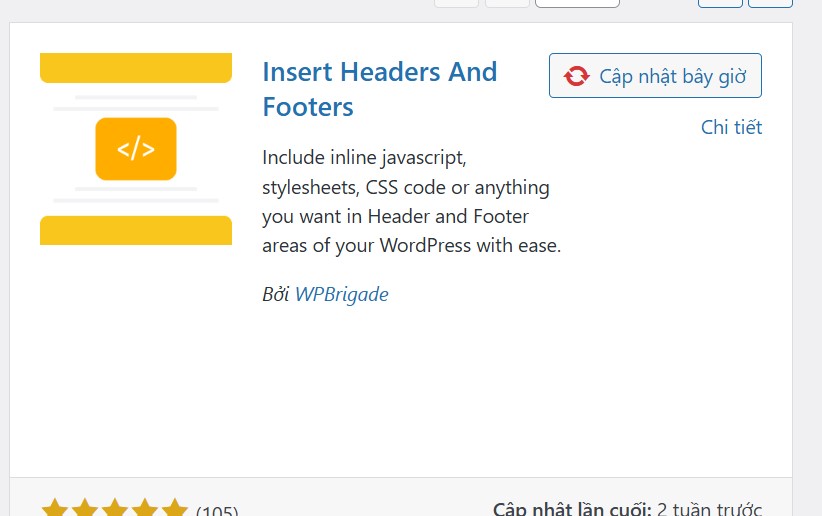Click the (105) ratings count
Image resolution: width=822 pixels, height=516 pixels.
[x=217, y=511]
